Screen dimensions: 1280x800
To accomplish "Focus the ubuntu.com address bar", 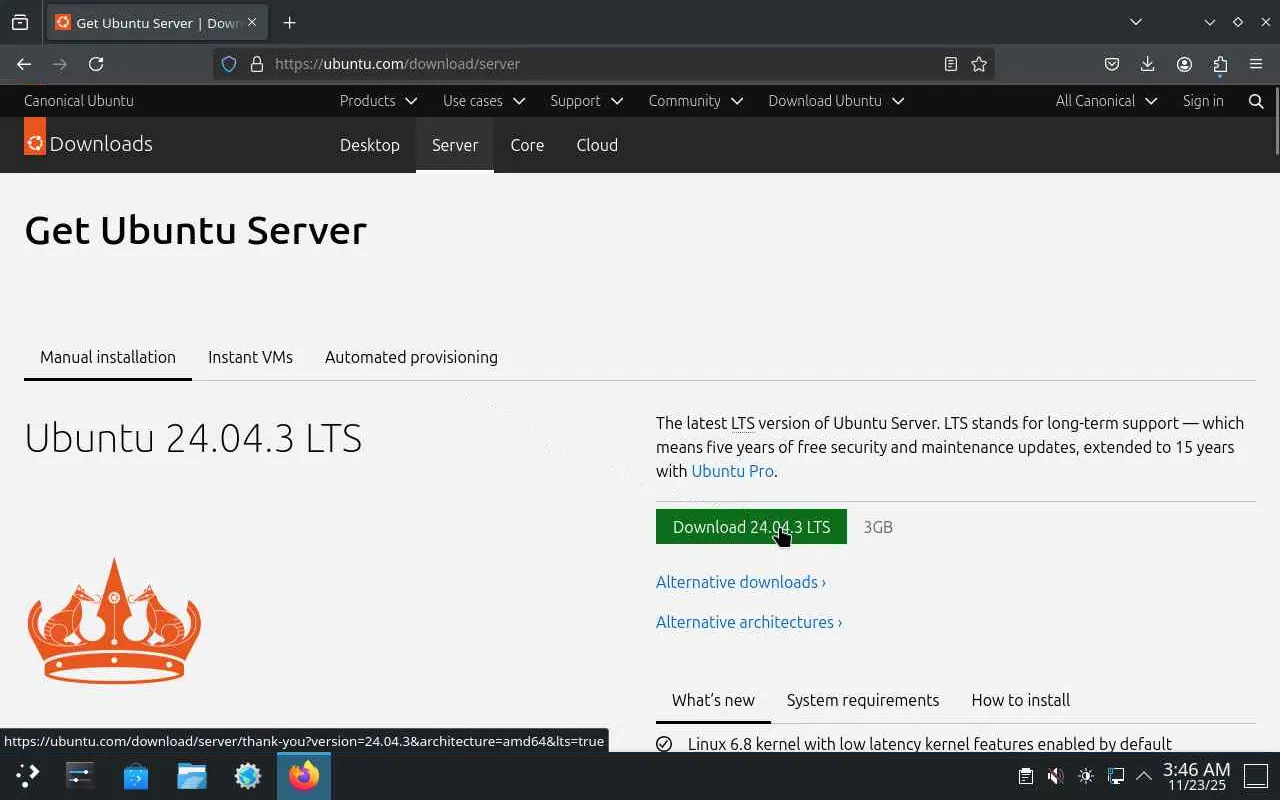I will click(604, 64).
